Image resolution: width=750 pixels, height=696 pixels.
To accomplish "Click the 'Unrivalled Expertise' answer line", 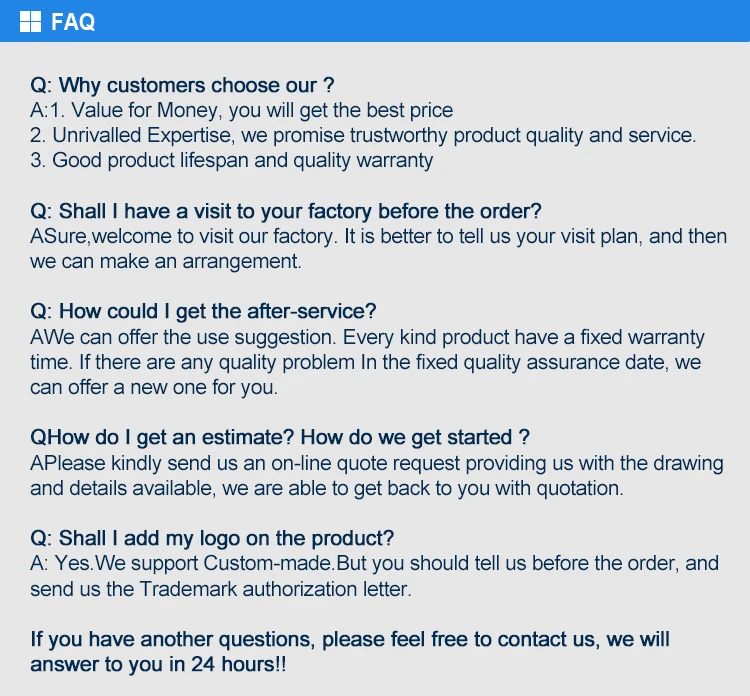I will click(x=363, y=135).
